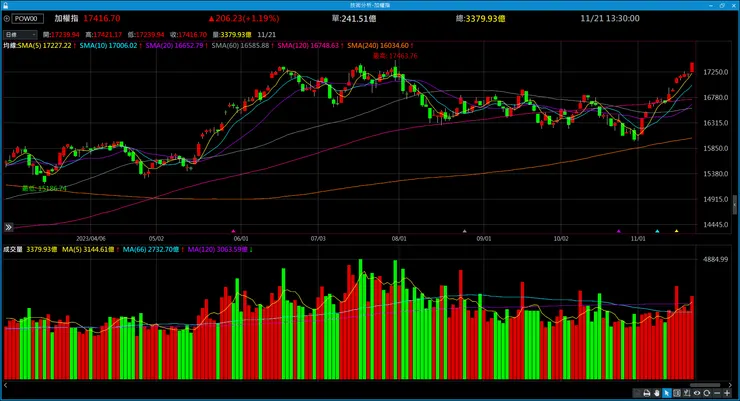The width and height of the screenshot is (740, 401).
Task: Click the print icon in the bottom toolbar
Action: tap(647, 393)
